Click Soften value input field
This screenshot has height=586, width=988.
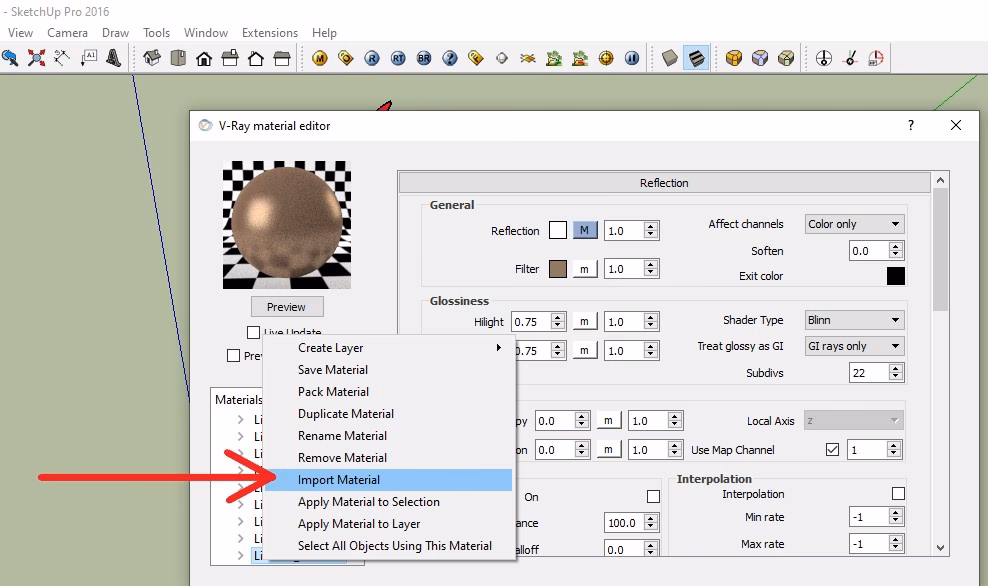[x=869, y=251]
